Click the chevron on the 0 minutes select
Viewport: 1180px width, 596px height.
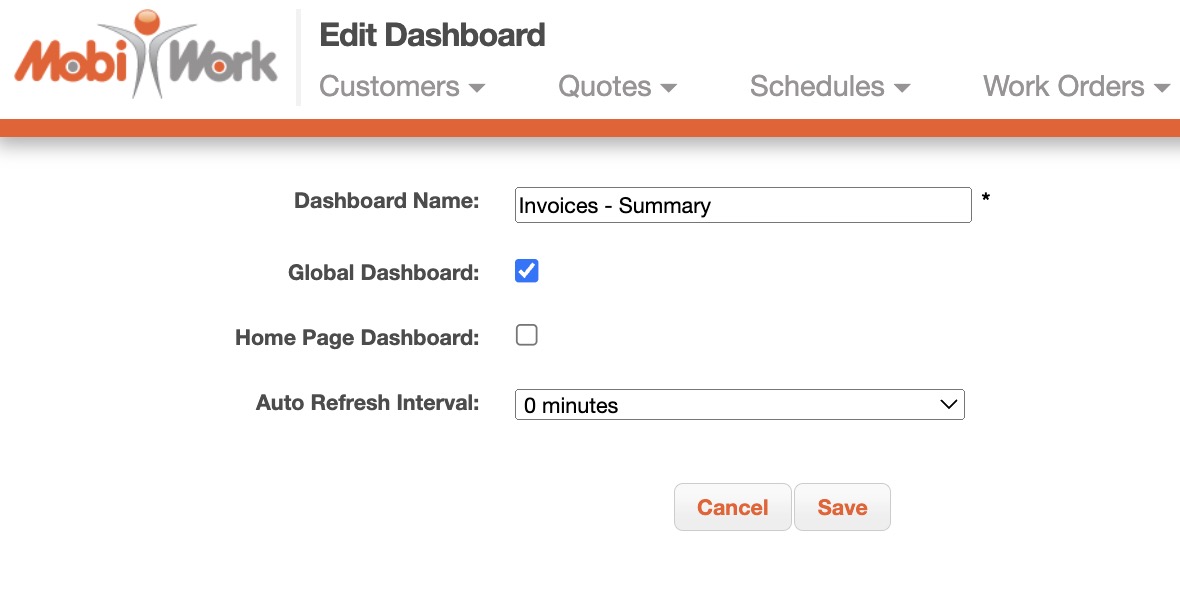click(x=948, y=405)
